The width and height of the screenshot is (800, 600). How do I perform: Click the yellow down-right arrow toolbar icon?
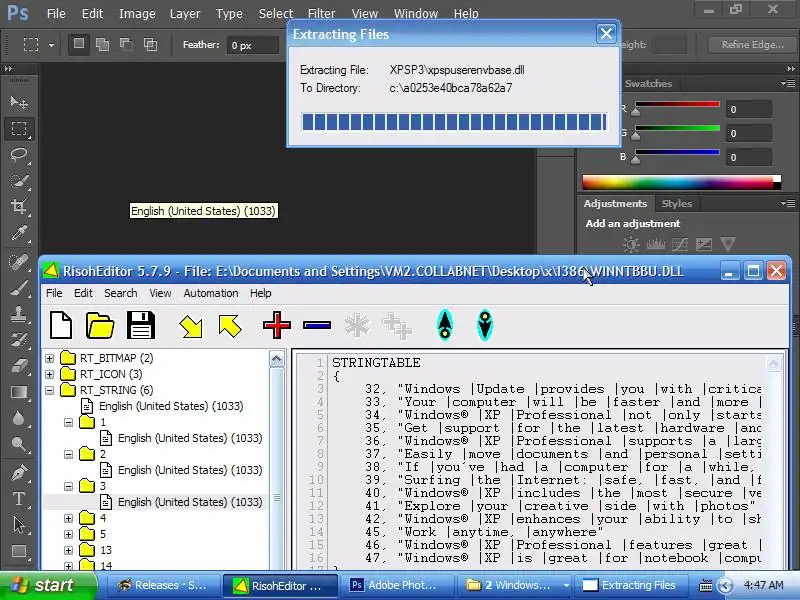tap(191, 326)
